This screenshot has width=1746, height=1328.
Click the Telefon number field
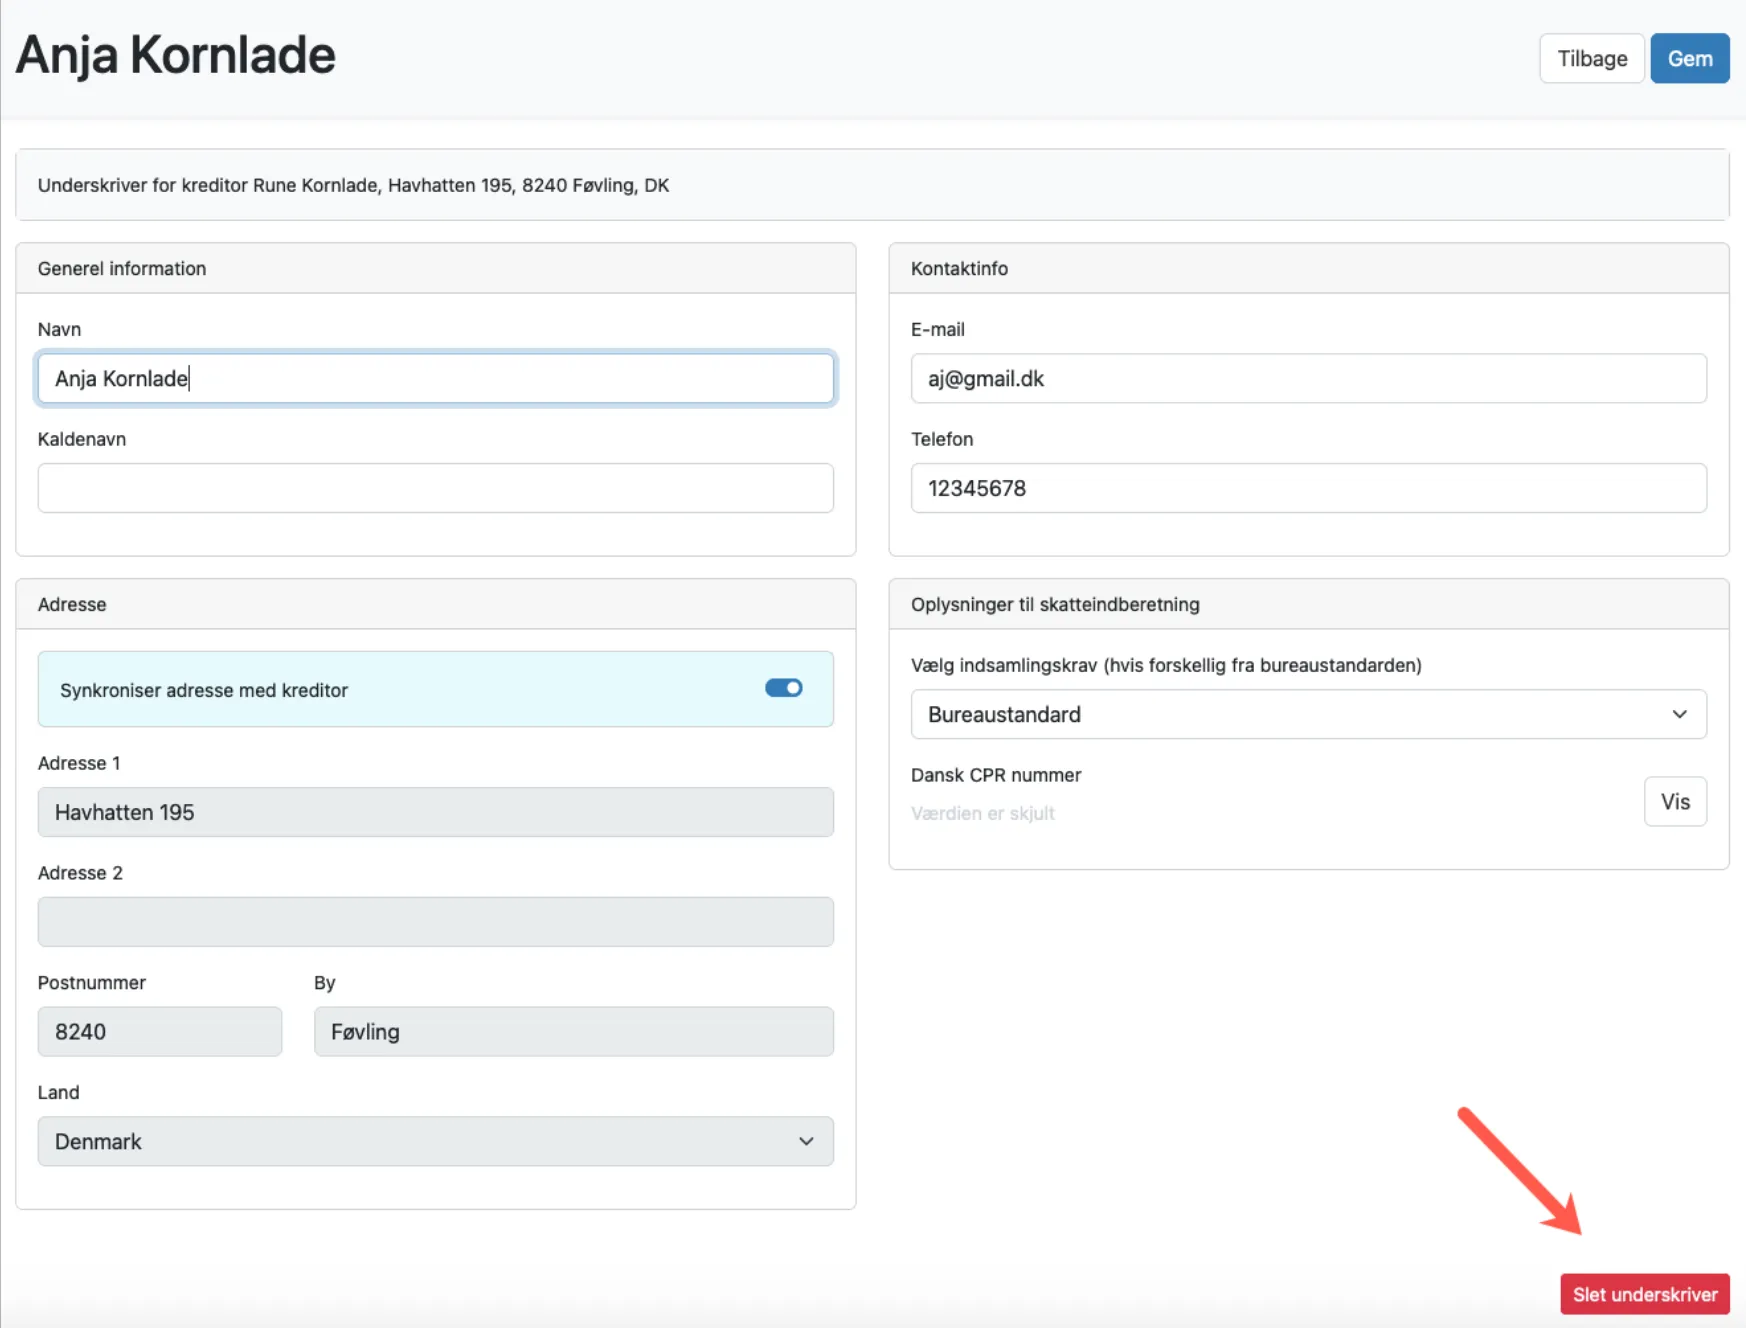point(1307,488)
